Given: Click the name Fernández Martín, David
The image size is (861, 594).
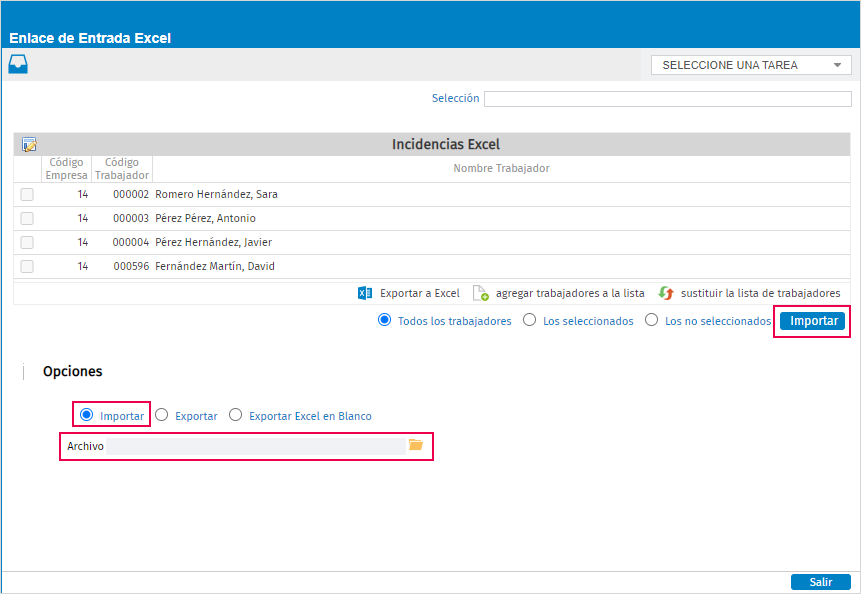Looking at the screenshot, I should (215, 266).
